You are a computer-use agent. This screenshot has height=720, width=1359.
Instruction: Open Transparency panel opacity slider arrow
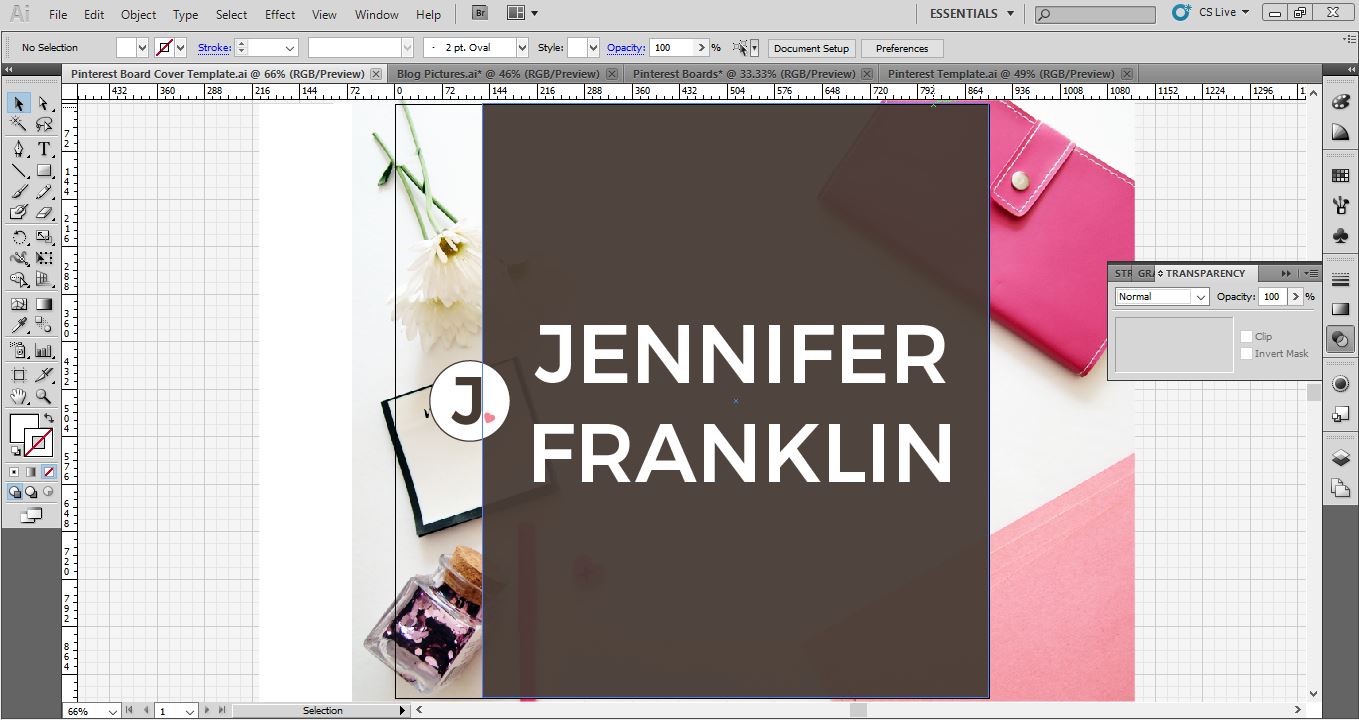click(x=1296, y=297)
